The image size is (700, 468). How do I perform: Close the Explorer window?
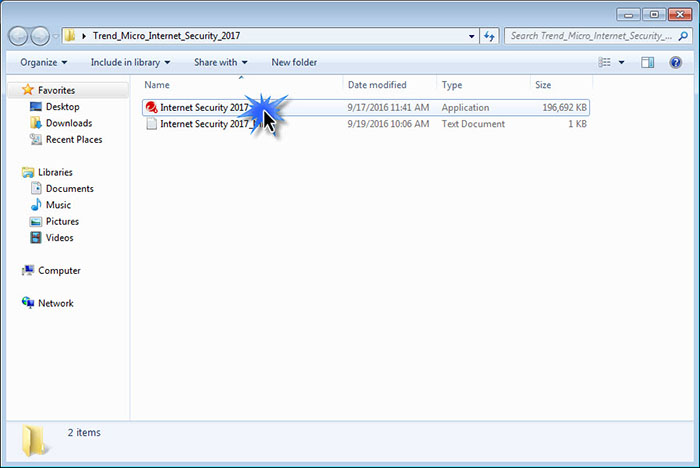tap(680, 15)
